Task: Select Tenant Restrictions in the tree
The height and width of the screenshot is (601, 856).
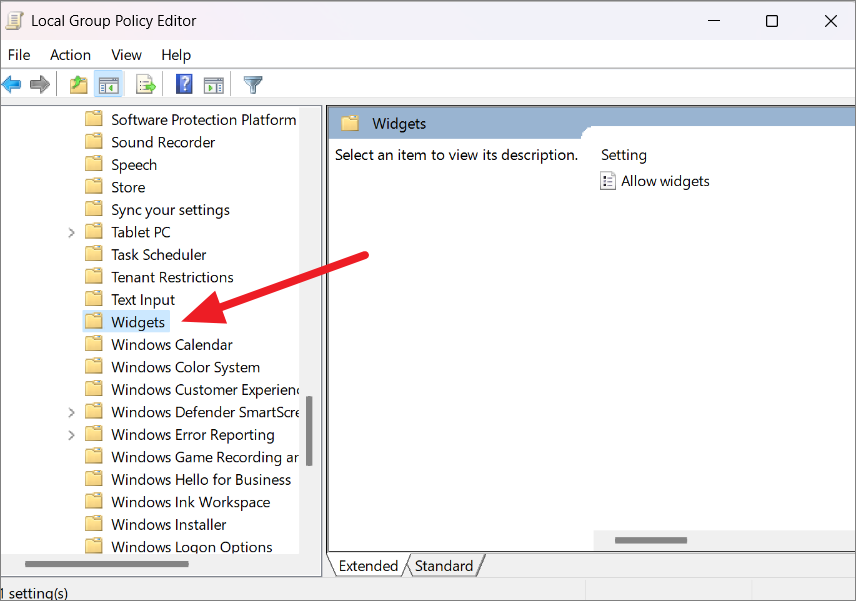Action: [x=172, y=277]
